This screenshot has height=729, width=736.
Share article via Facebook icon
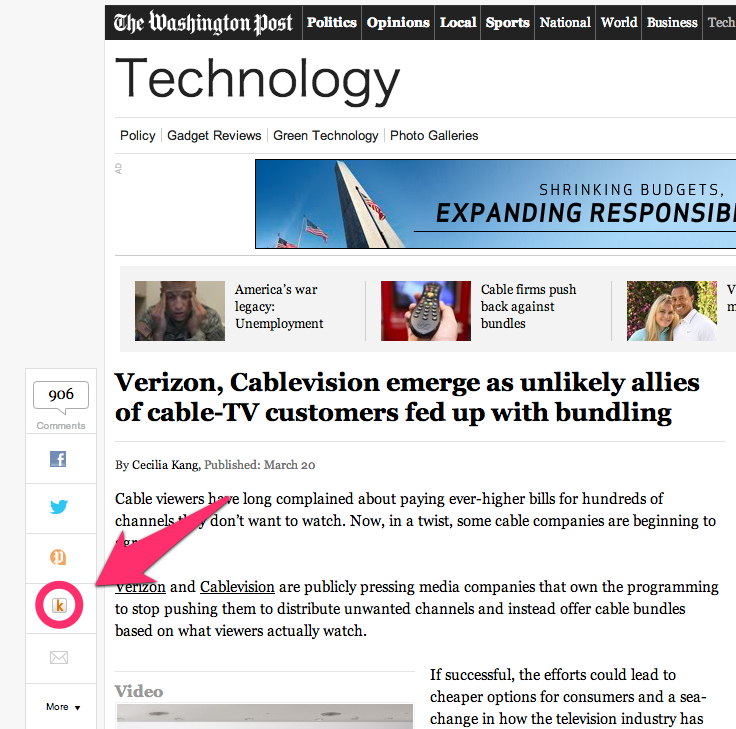click(58, 459)
